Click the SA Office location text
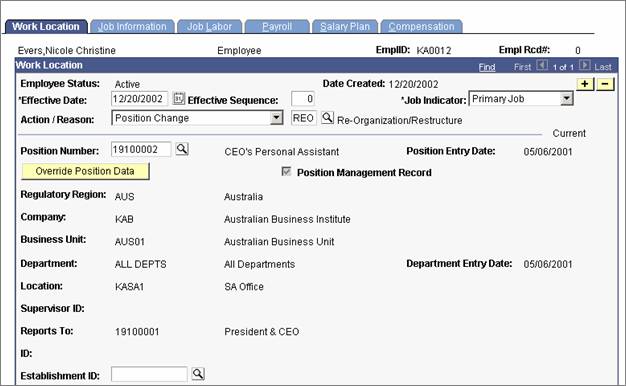The width and height of the screenshot is (626, 386). pyautogui.click(x=244, y=287)
